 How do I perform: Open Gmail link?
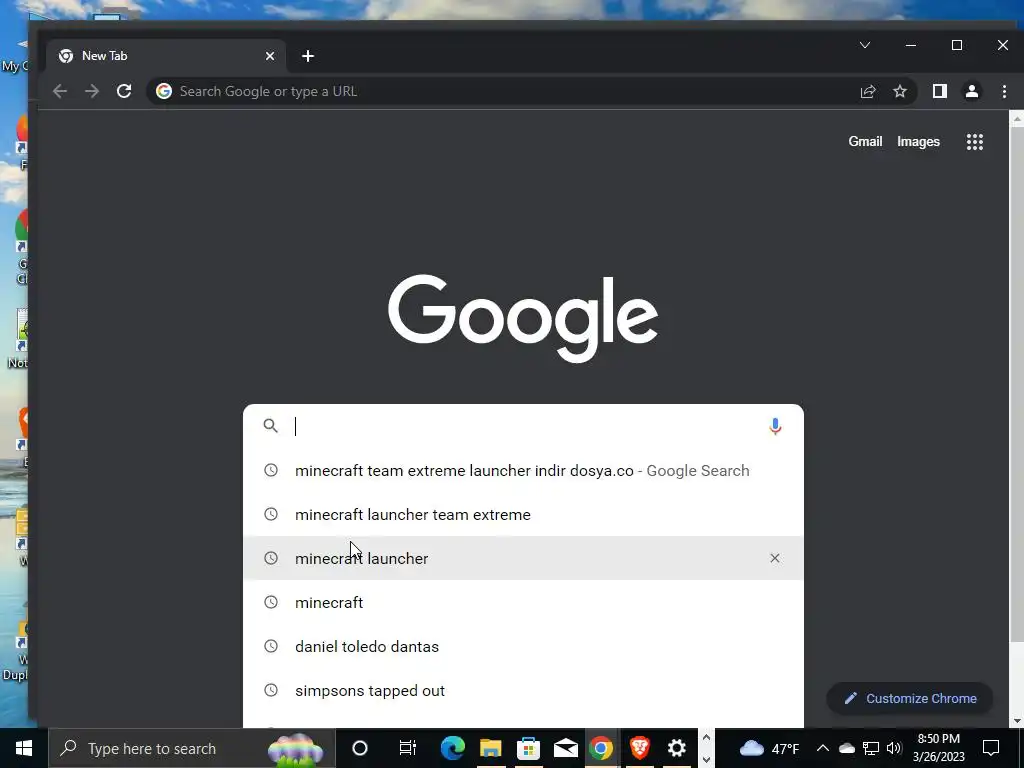click(865, 142)
